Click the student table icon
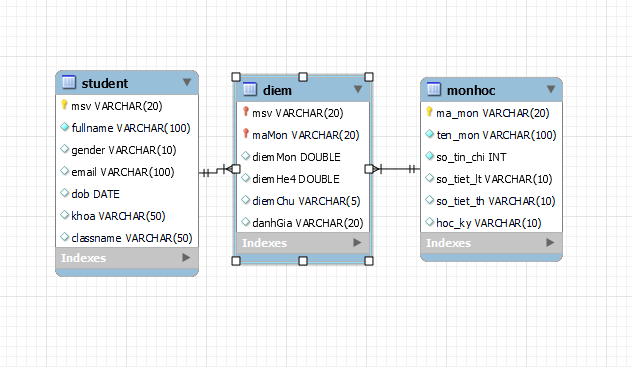This screenshot has height=367, width=632. tap(69, 82)
